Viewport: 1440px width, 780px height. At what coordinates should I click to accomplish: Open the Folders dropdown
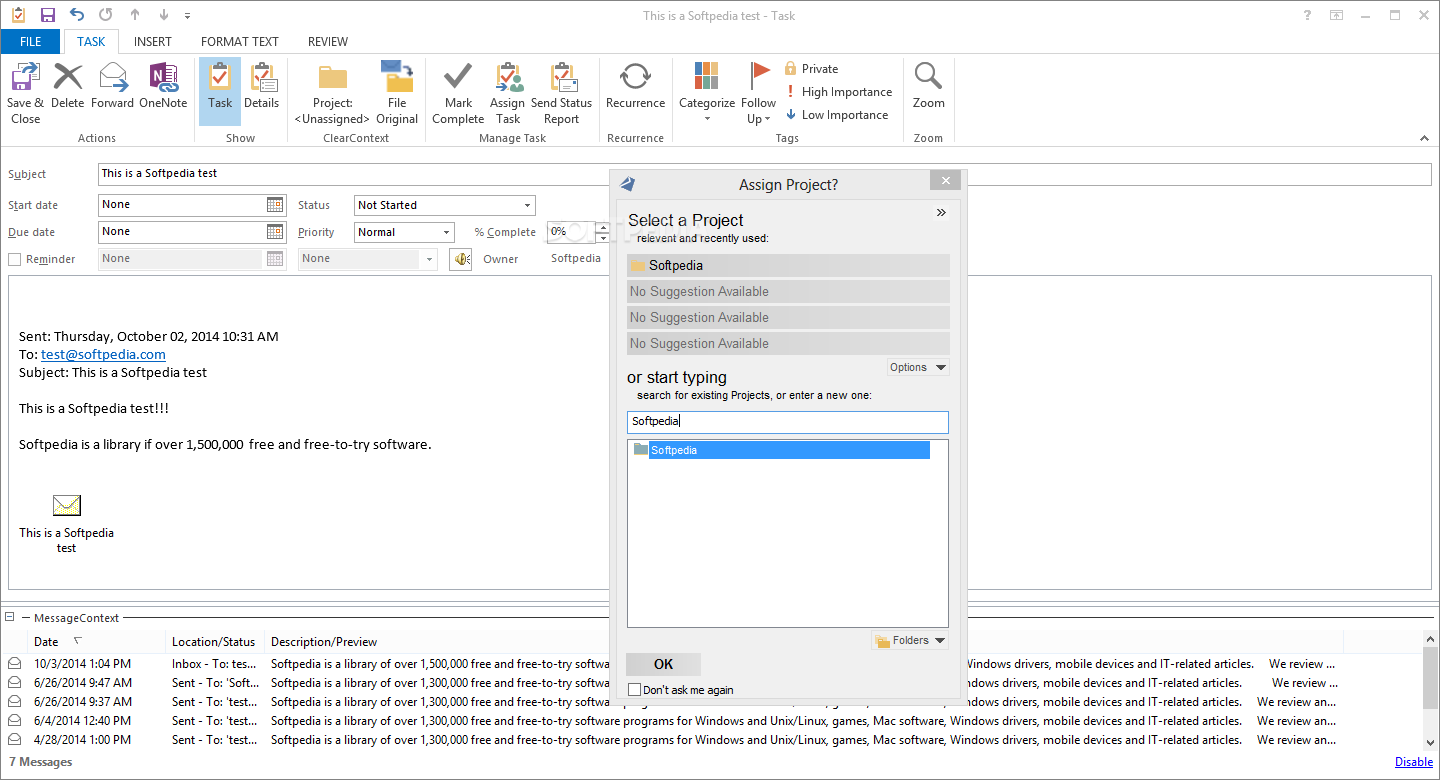tap(910, 641)
